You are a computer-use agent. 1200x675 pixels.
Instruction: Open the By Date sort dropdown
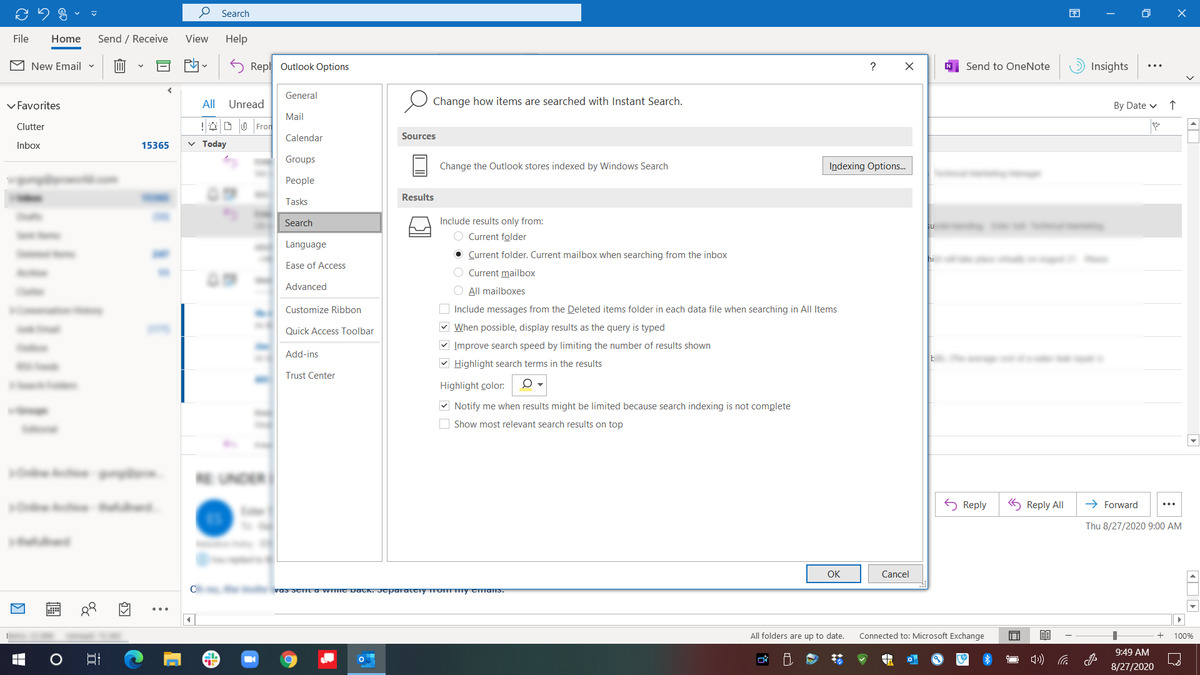pyautogui.click(x=1135, y=105)
